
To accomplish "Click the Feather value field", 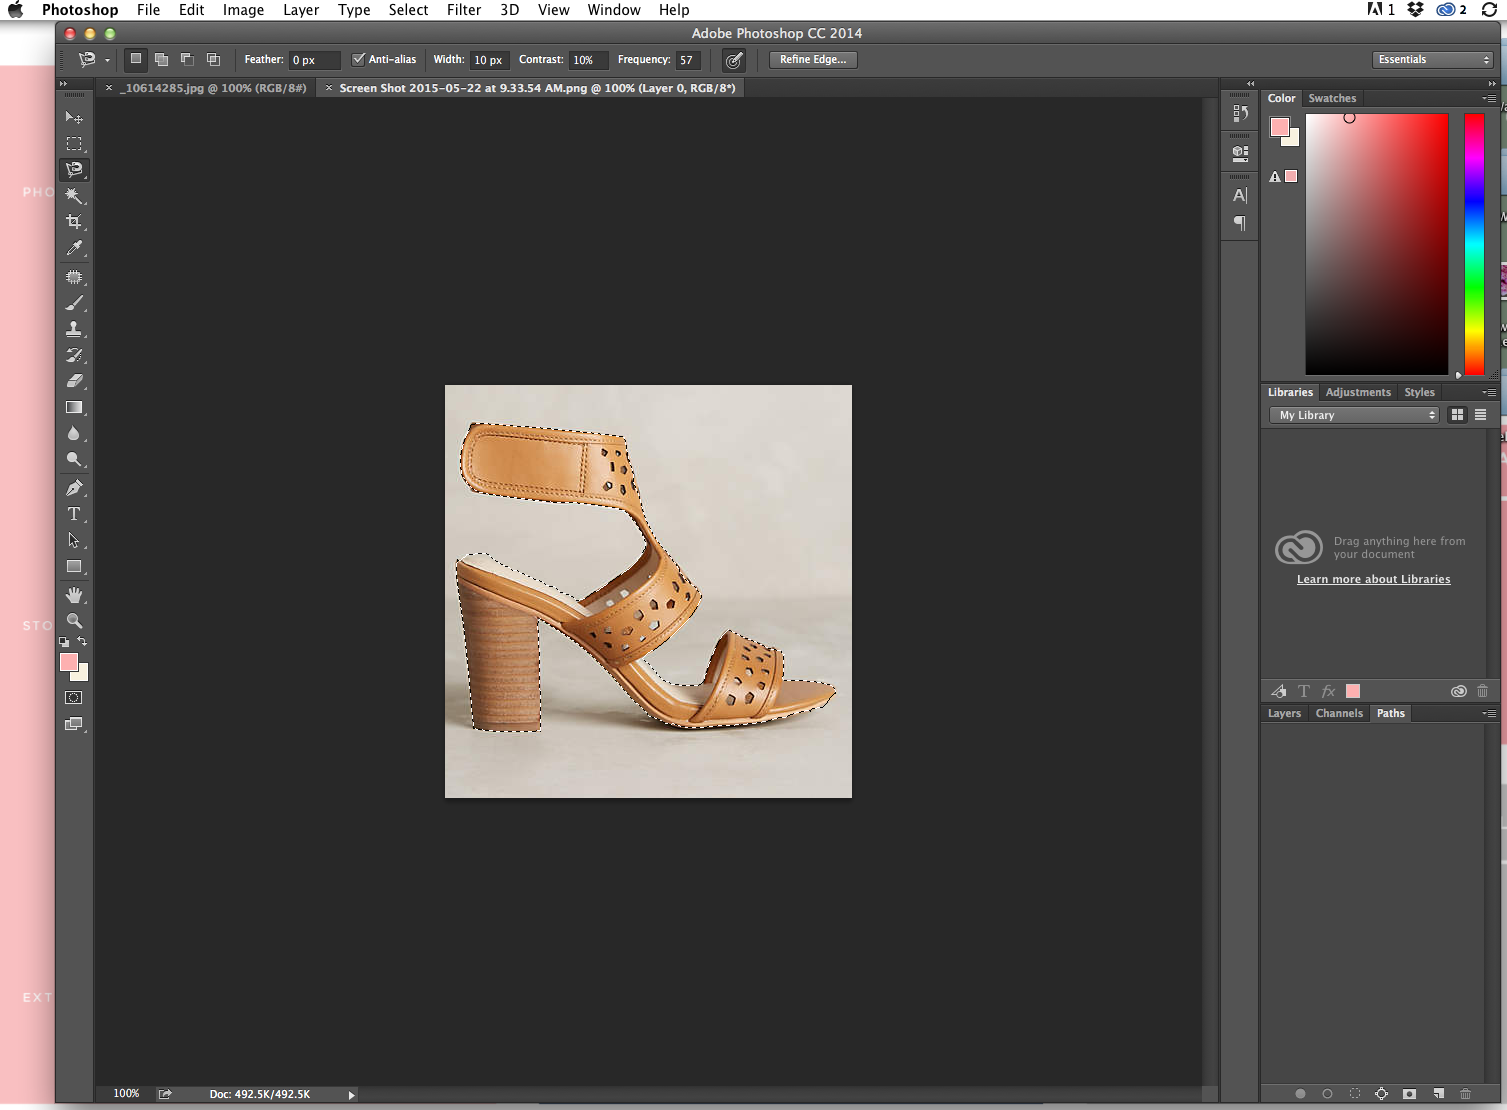I will (x=314, y=60).
